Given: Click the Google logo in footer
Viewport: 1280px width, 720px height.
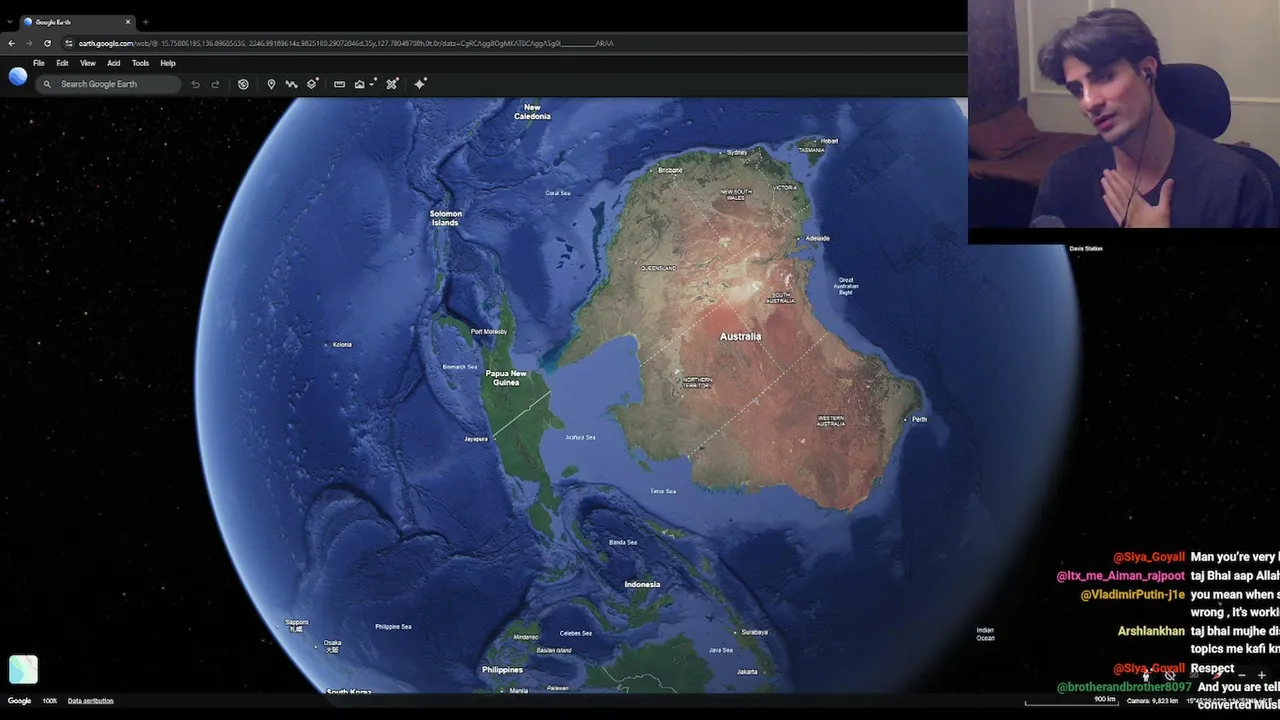Looking at the screenshot, I should [x=19, y=701].
